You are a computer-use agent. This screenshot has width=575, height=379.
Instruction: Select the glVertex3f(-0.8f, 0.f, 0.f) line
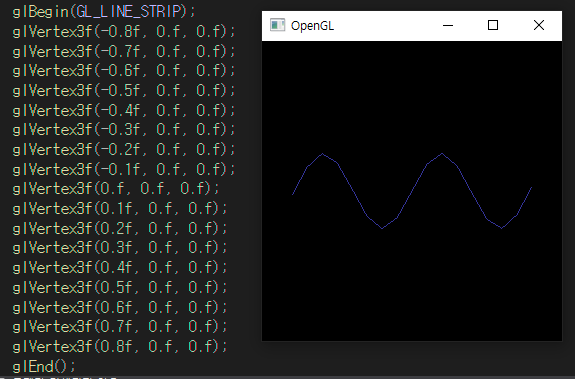pos(124,32)
